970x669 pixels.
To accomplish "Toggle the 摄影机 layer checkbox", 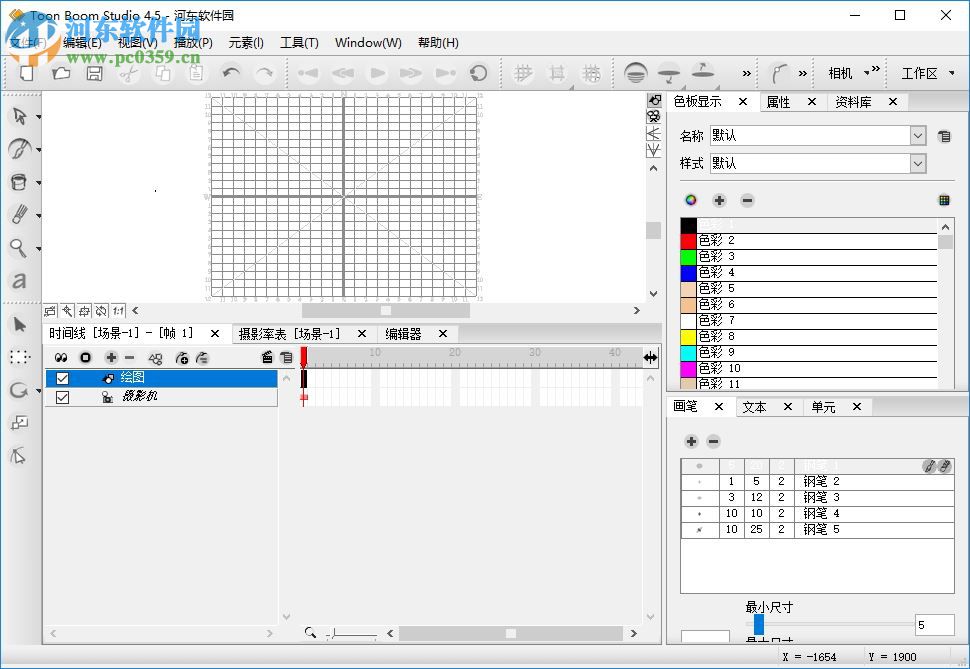I will [x=63, y=397].
